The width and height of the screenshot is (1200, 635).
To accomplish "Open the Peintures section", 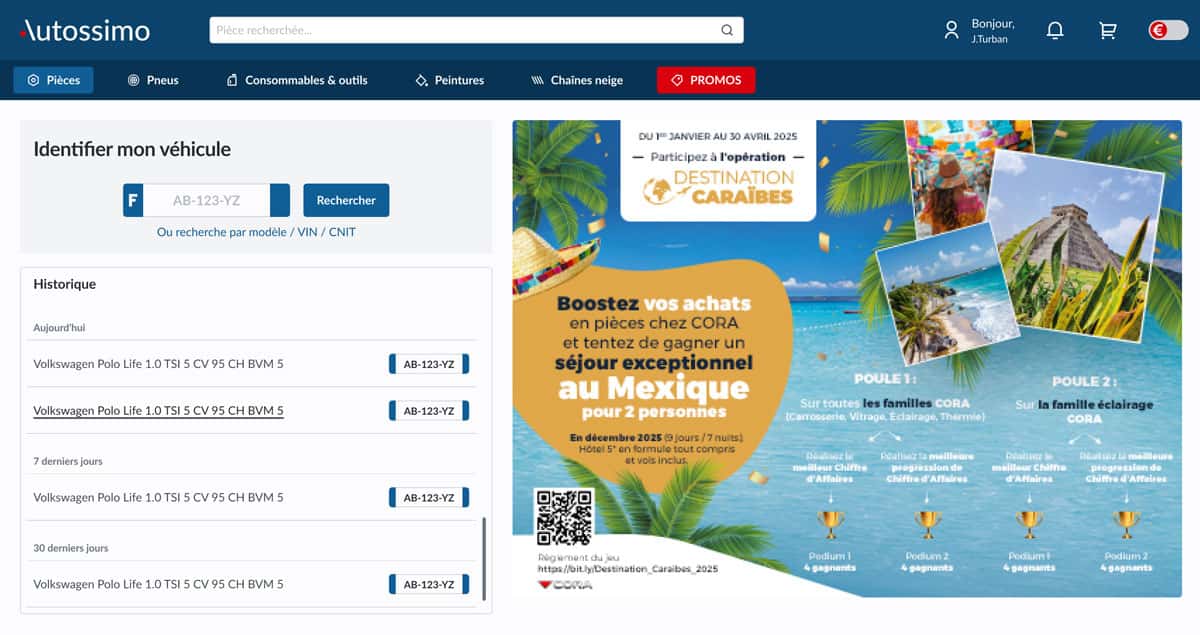I will [x=449, y=80].
